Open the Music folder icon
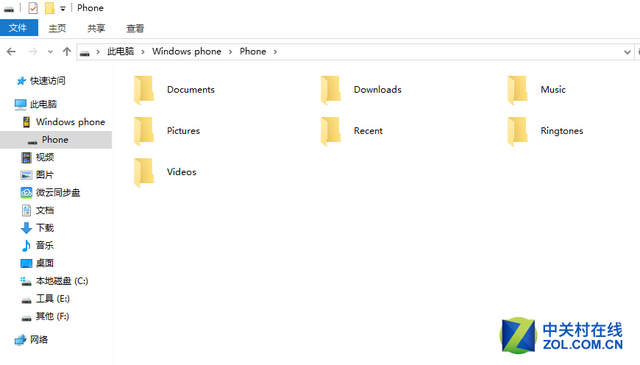The height and width of the screenshot is (365, 640). pos(518,90)
